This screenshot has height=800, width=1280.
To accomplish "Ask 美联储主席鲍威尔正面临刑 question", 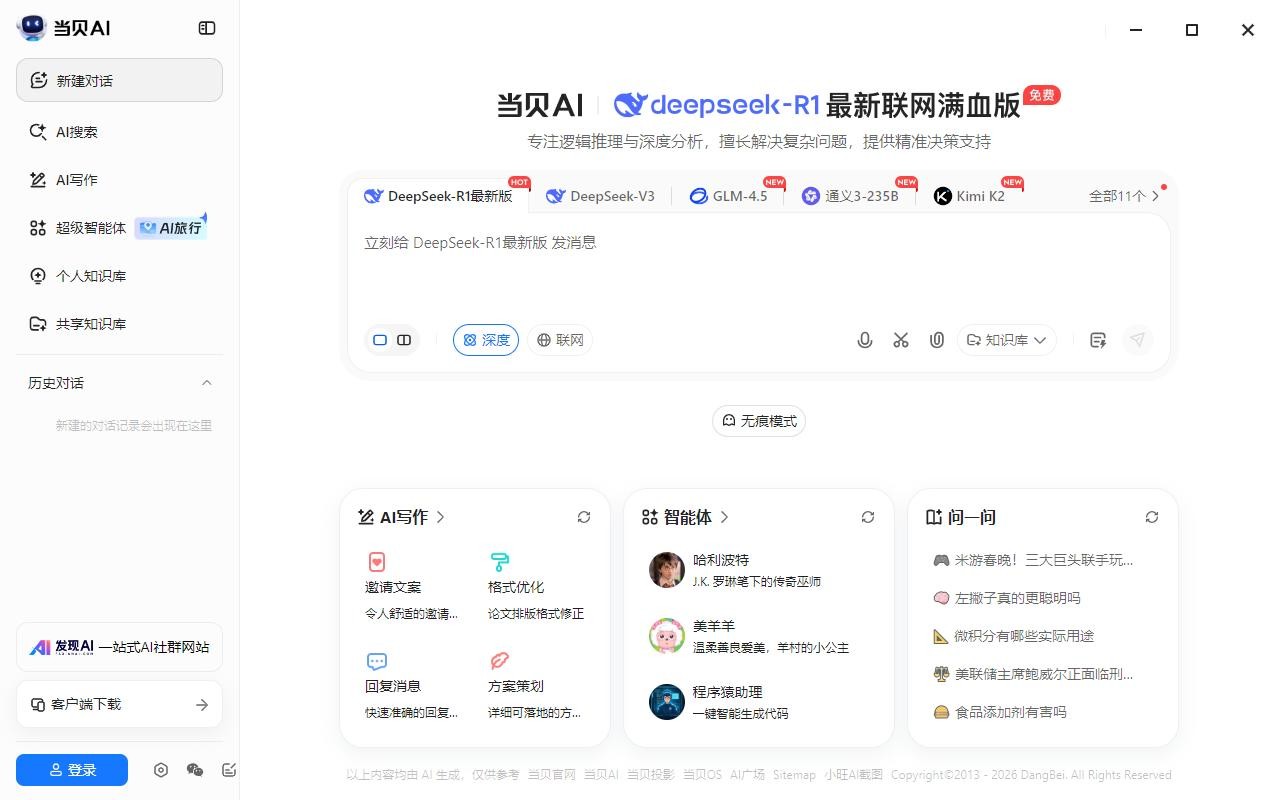I will (x=1033, y=674).
